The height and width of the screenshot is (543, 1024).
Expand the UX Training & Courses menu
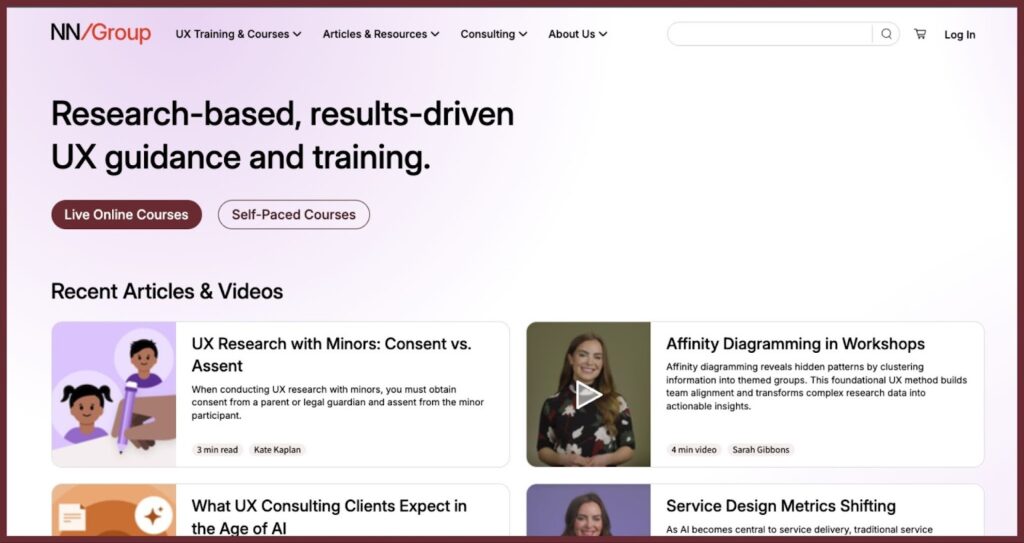coord(238,34)
